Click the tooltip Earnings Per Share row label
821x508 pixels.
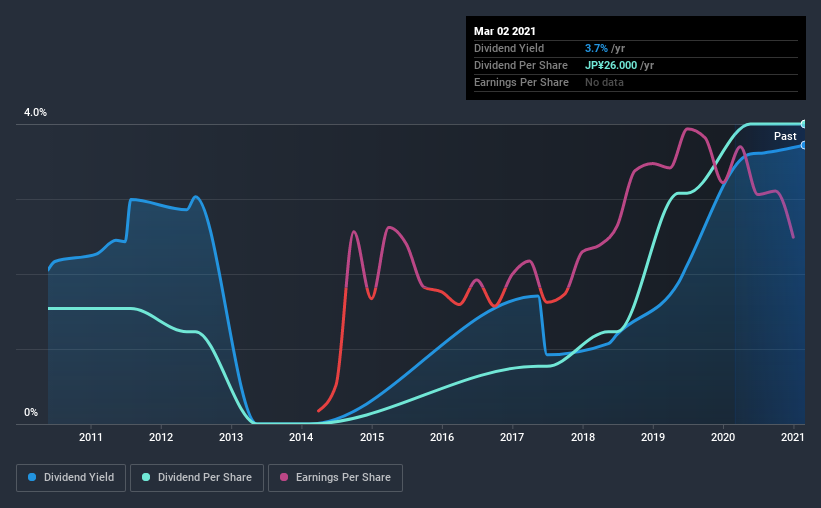(x=521, y=82)
